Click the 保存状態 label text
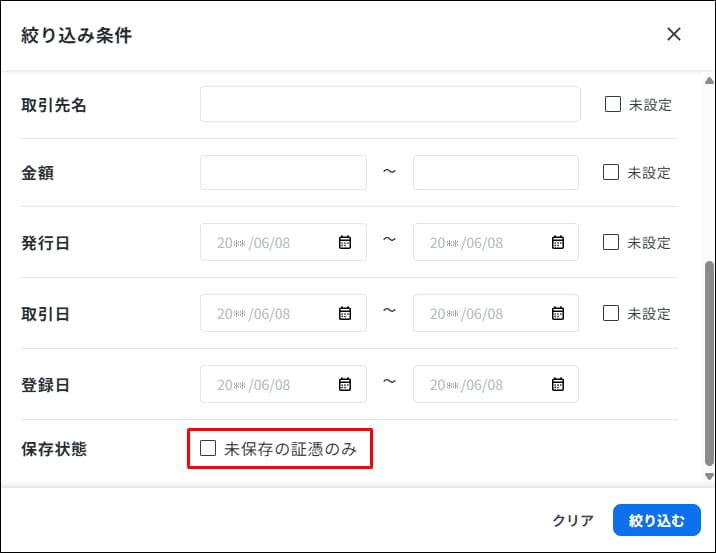The image size is (716, 553). (54, 449)
